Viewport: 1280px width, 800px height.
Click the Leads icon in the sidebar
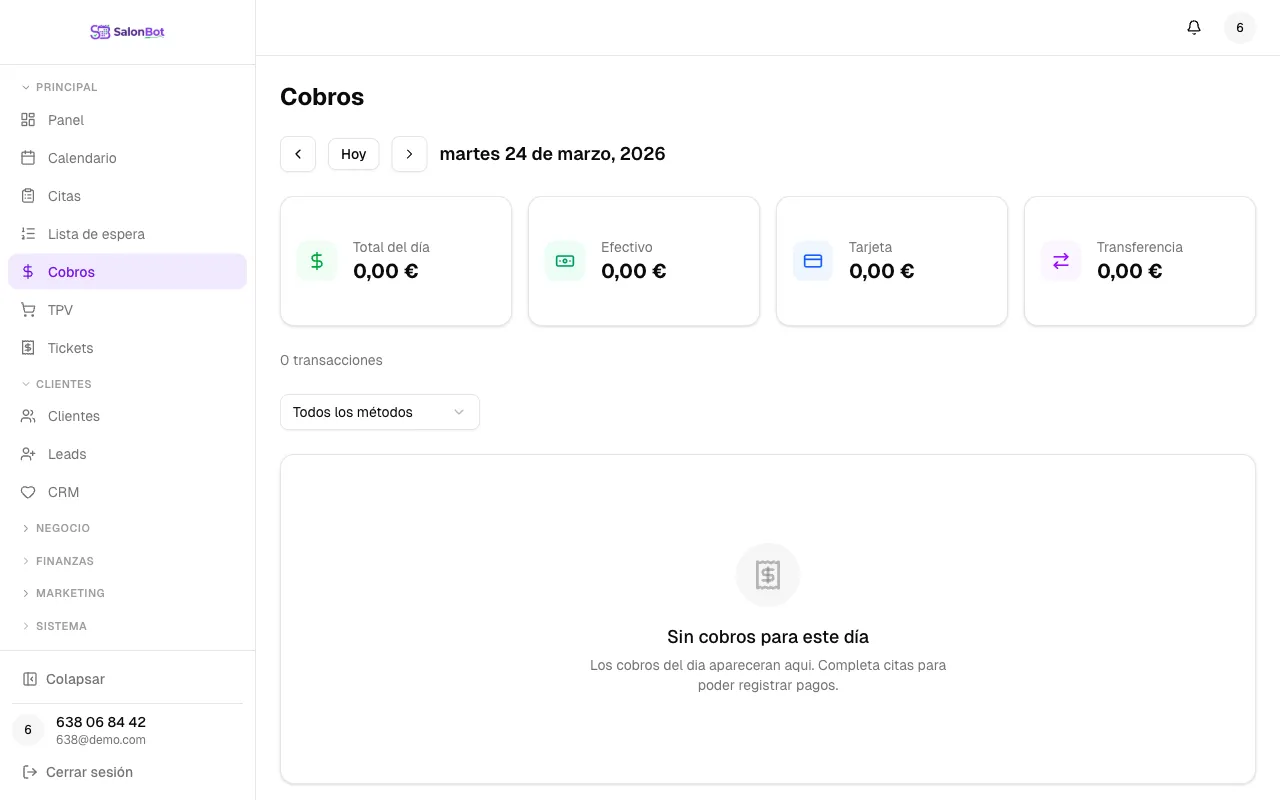point(28,454)
